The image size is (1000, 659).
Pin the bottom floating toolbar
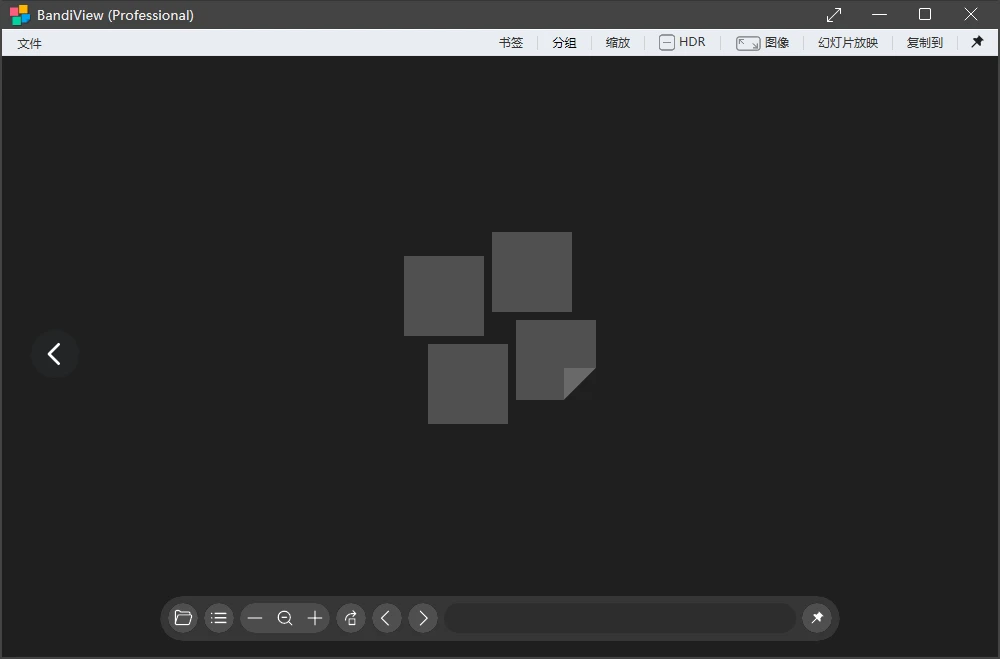pos(817,618)
